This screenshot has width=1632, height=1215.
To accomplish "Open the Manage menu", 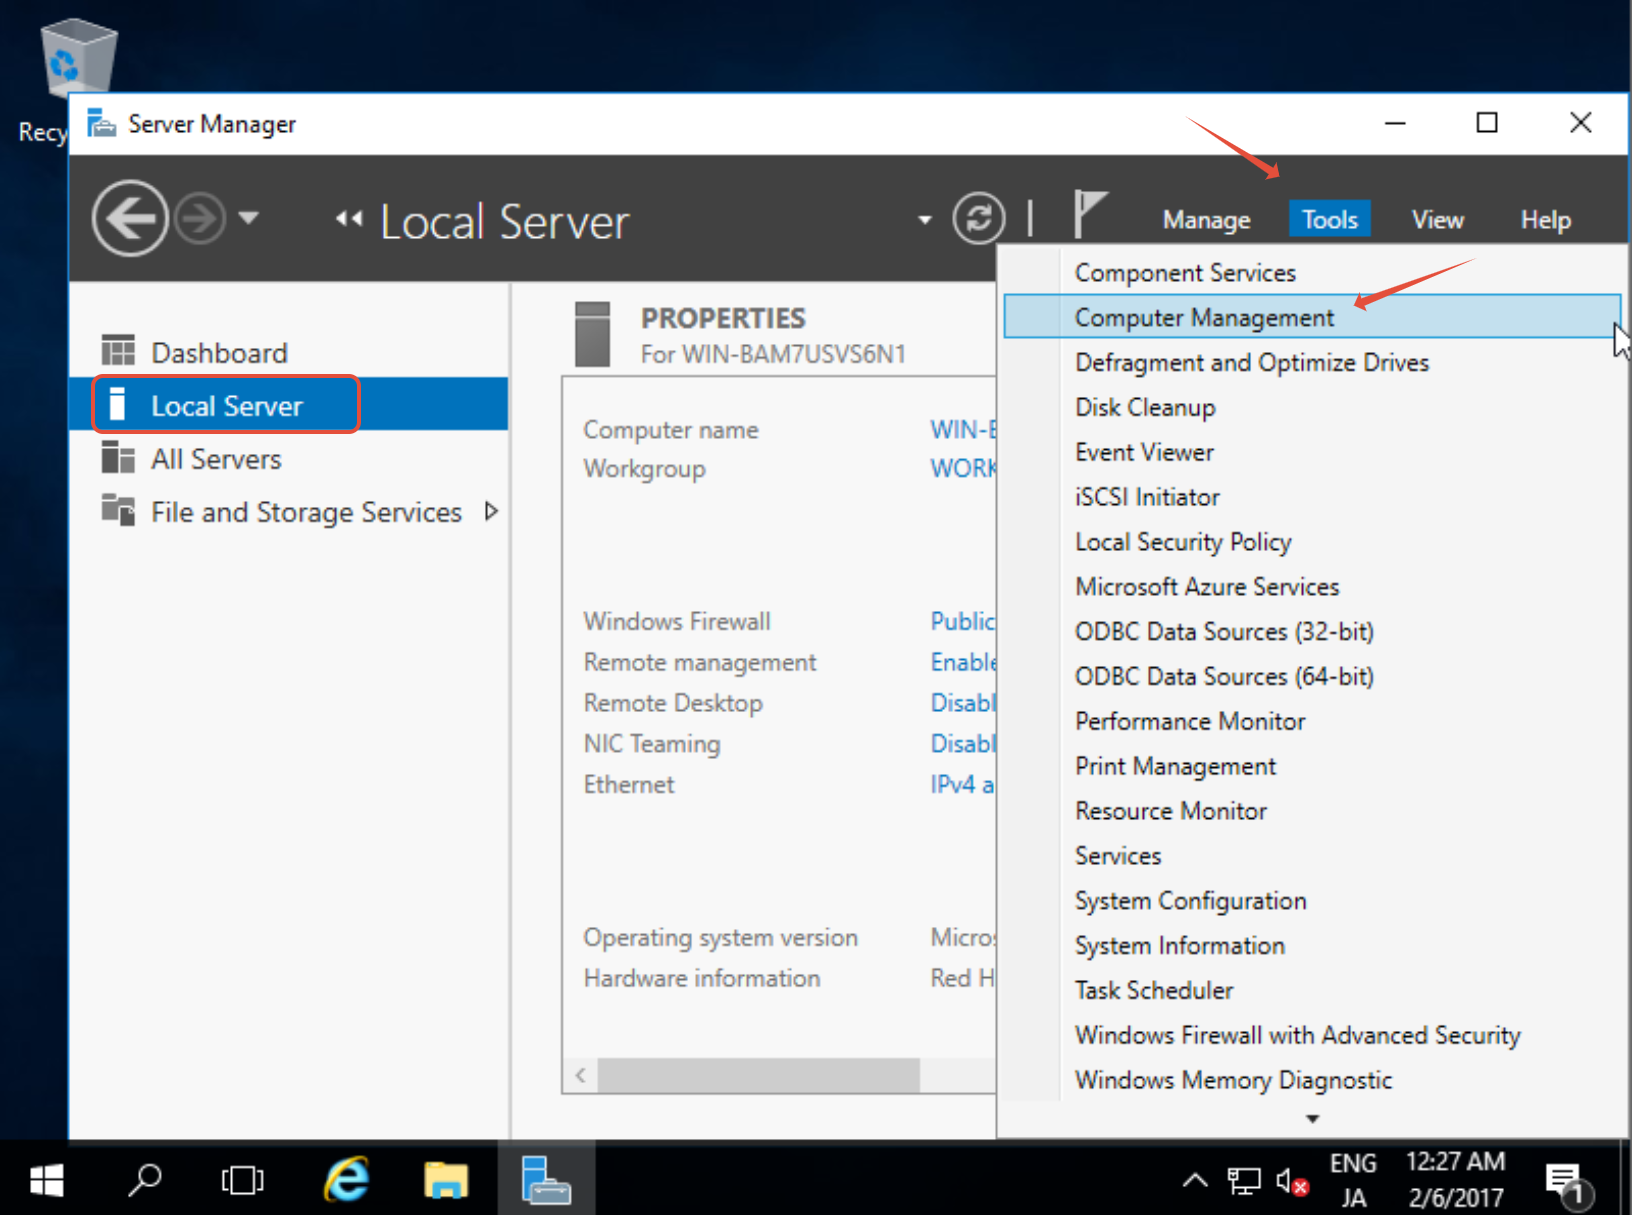I will coord(1205,219).
